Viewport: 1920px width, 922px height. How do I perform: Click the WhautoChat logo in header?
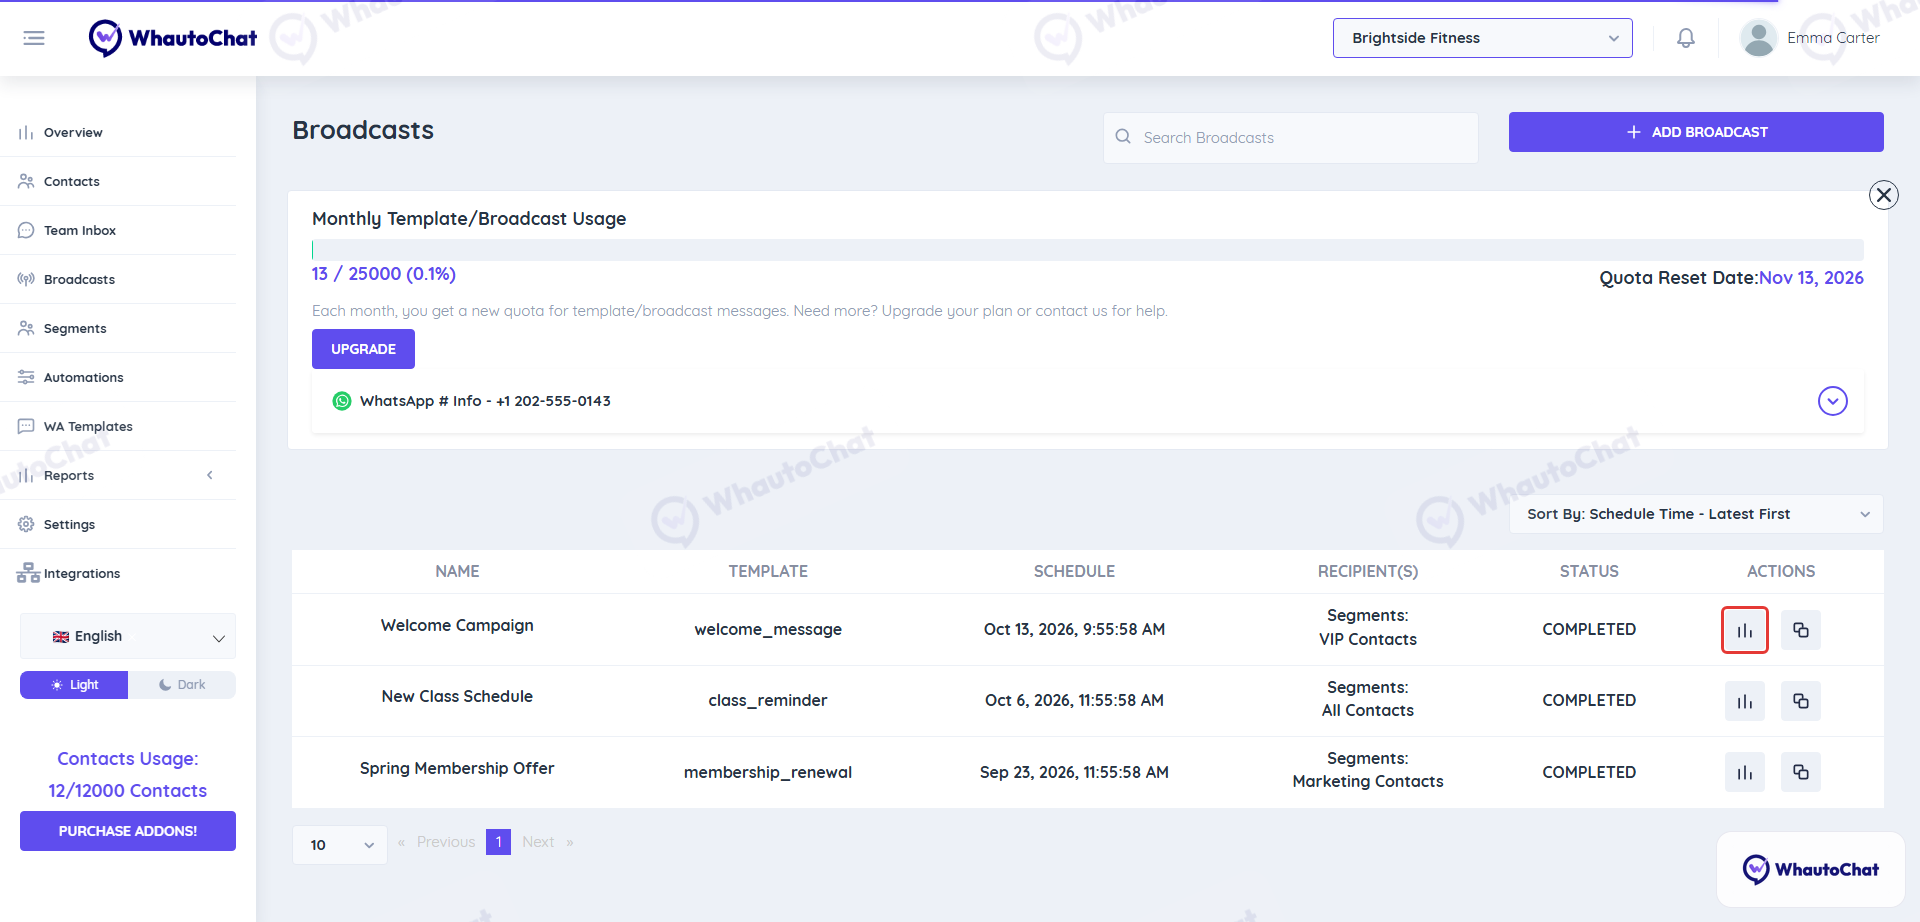173,38
